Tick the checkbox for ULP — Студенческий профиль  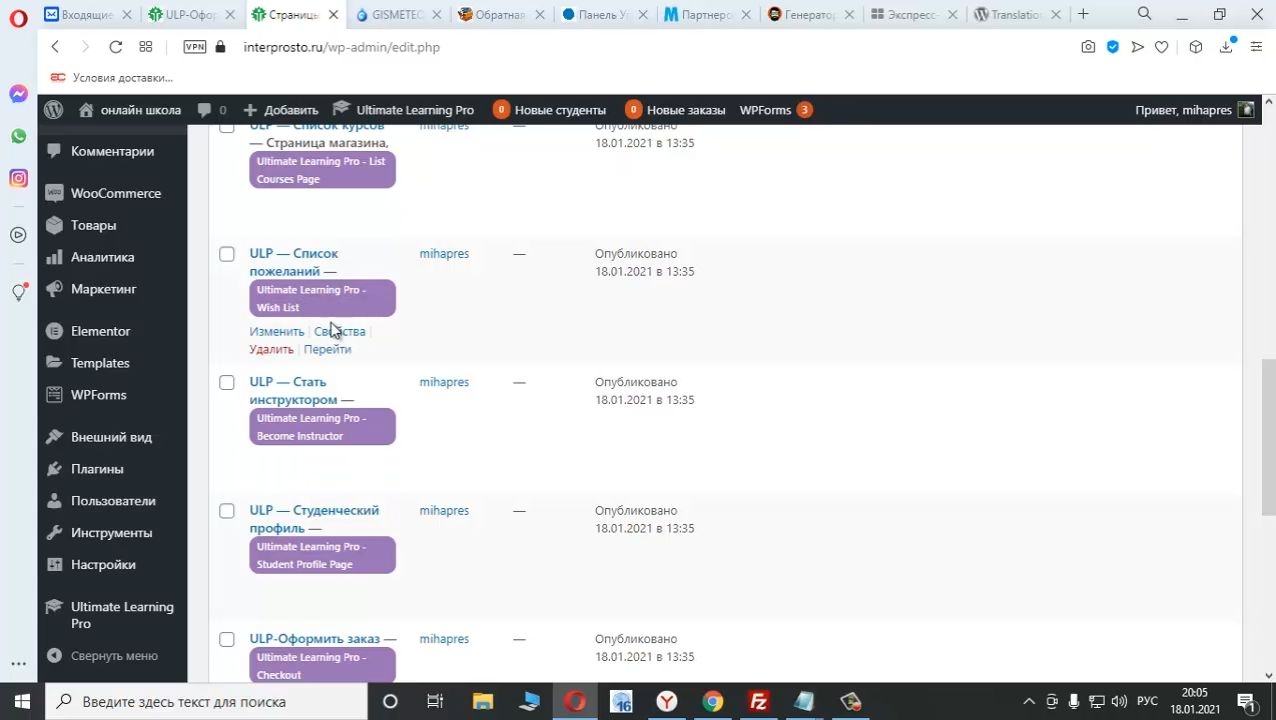[227, 511]
